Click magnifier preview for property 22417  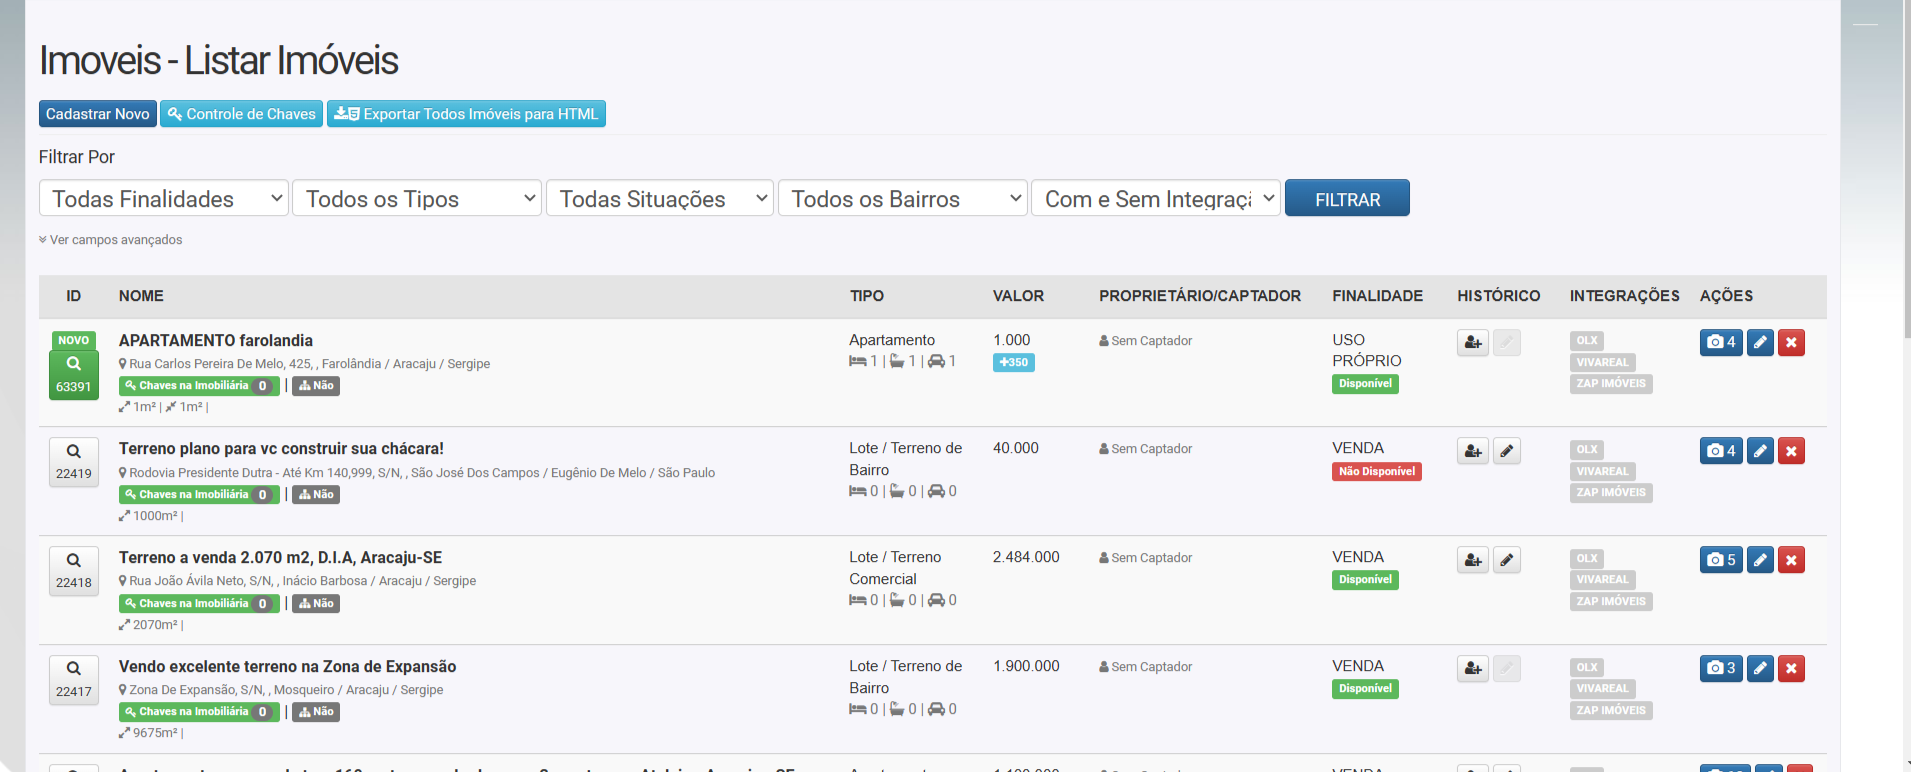click(74, 669)
